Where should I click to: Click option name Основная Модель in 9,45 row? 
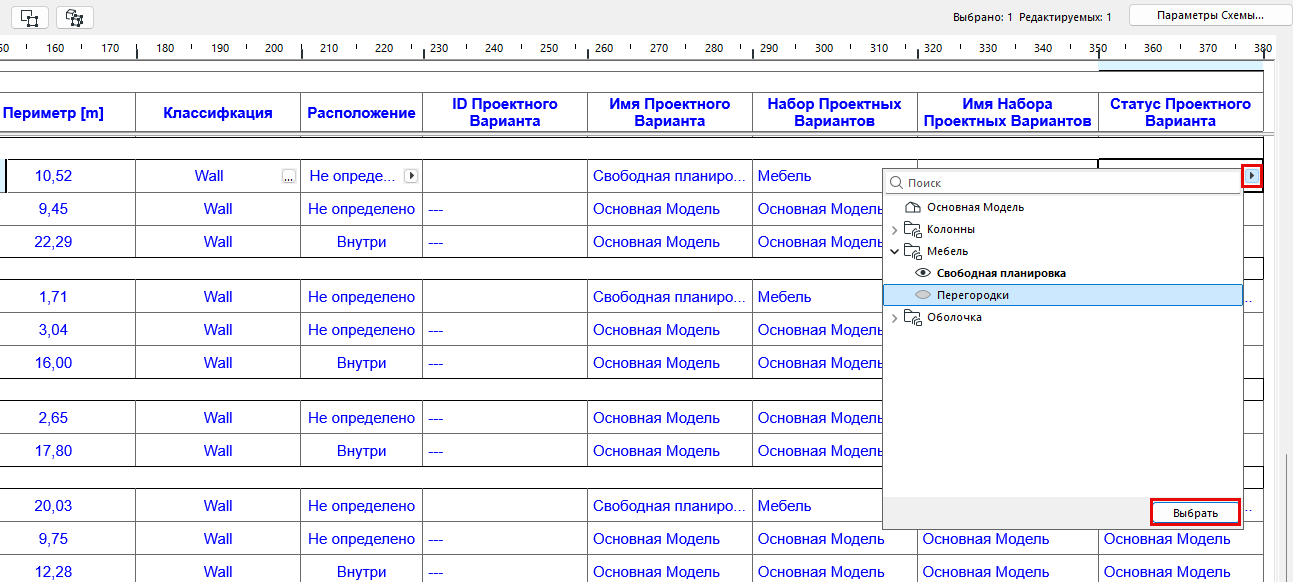pyautogui.click(x=656, y=209)
